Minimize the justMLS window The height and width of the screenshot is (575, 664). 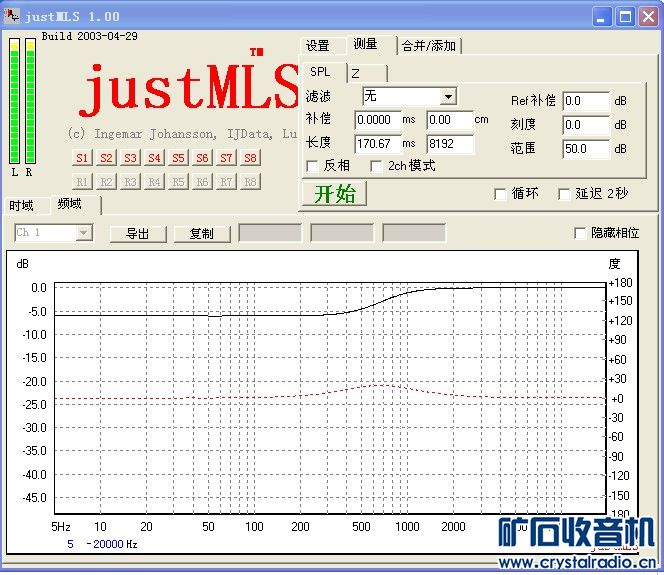click(x=601, y=17)
